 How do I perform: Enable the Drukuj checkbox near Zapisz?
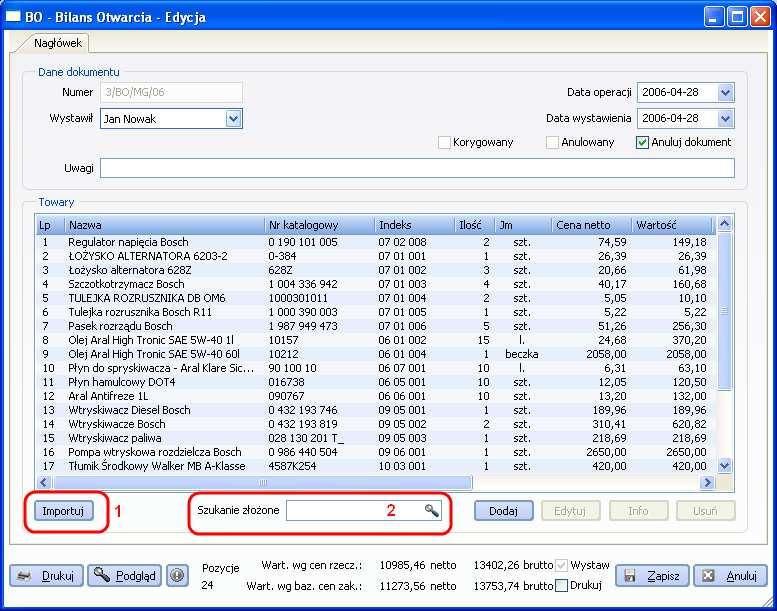pyautogui.click(x=561, y=585)
